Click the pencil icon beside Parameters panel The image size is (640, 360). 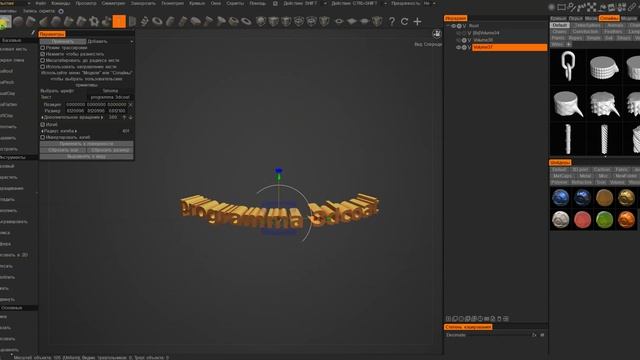coord(33,33)
